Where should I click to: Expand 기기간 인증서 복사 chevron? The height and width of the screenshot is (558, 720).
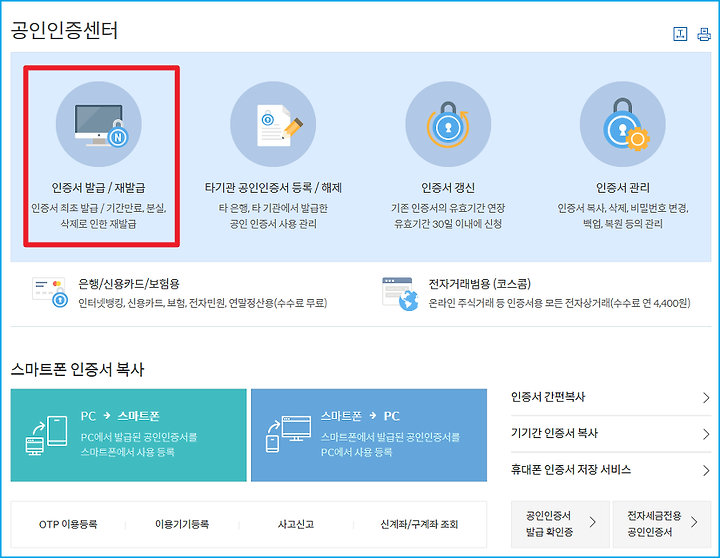706,434
